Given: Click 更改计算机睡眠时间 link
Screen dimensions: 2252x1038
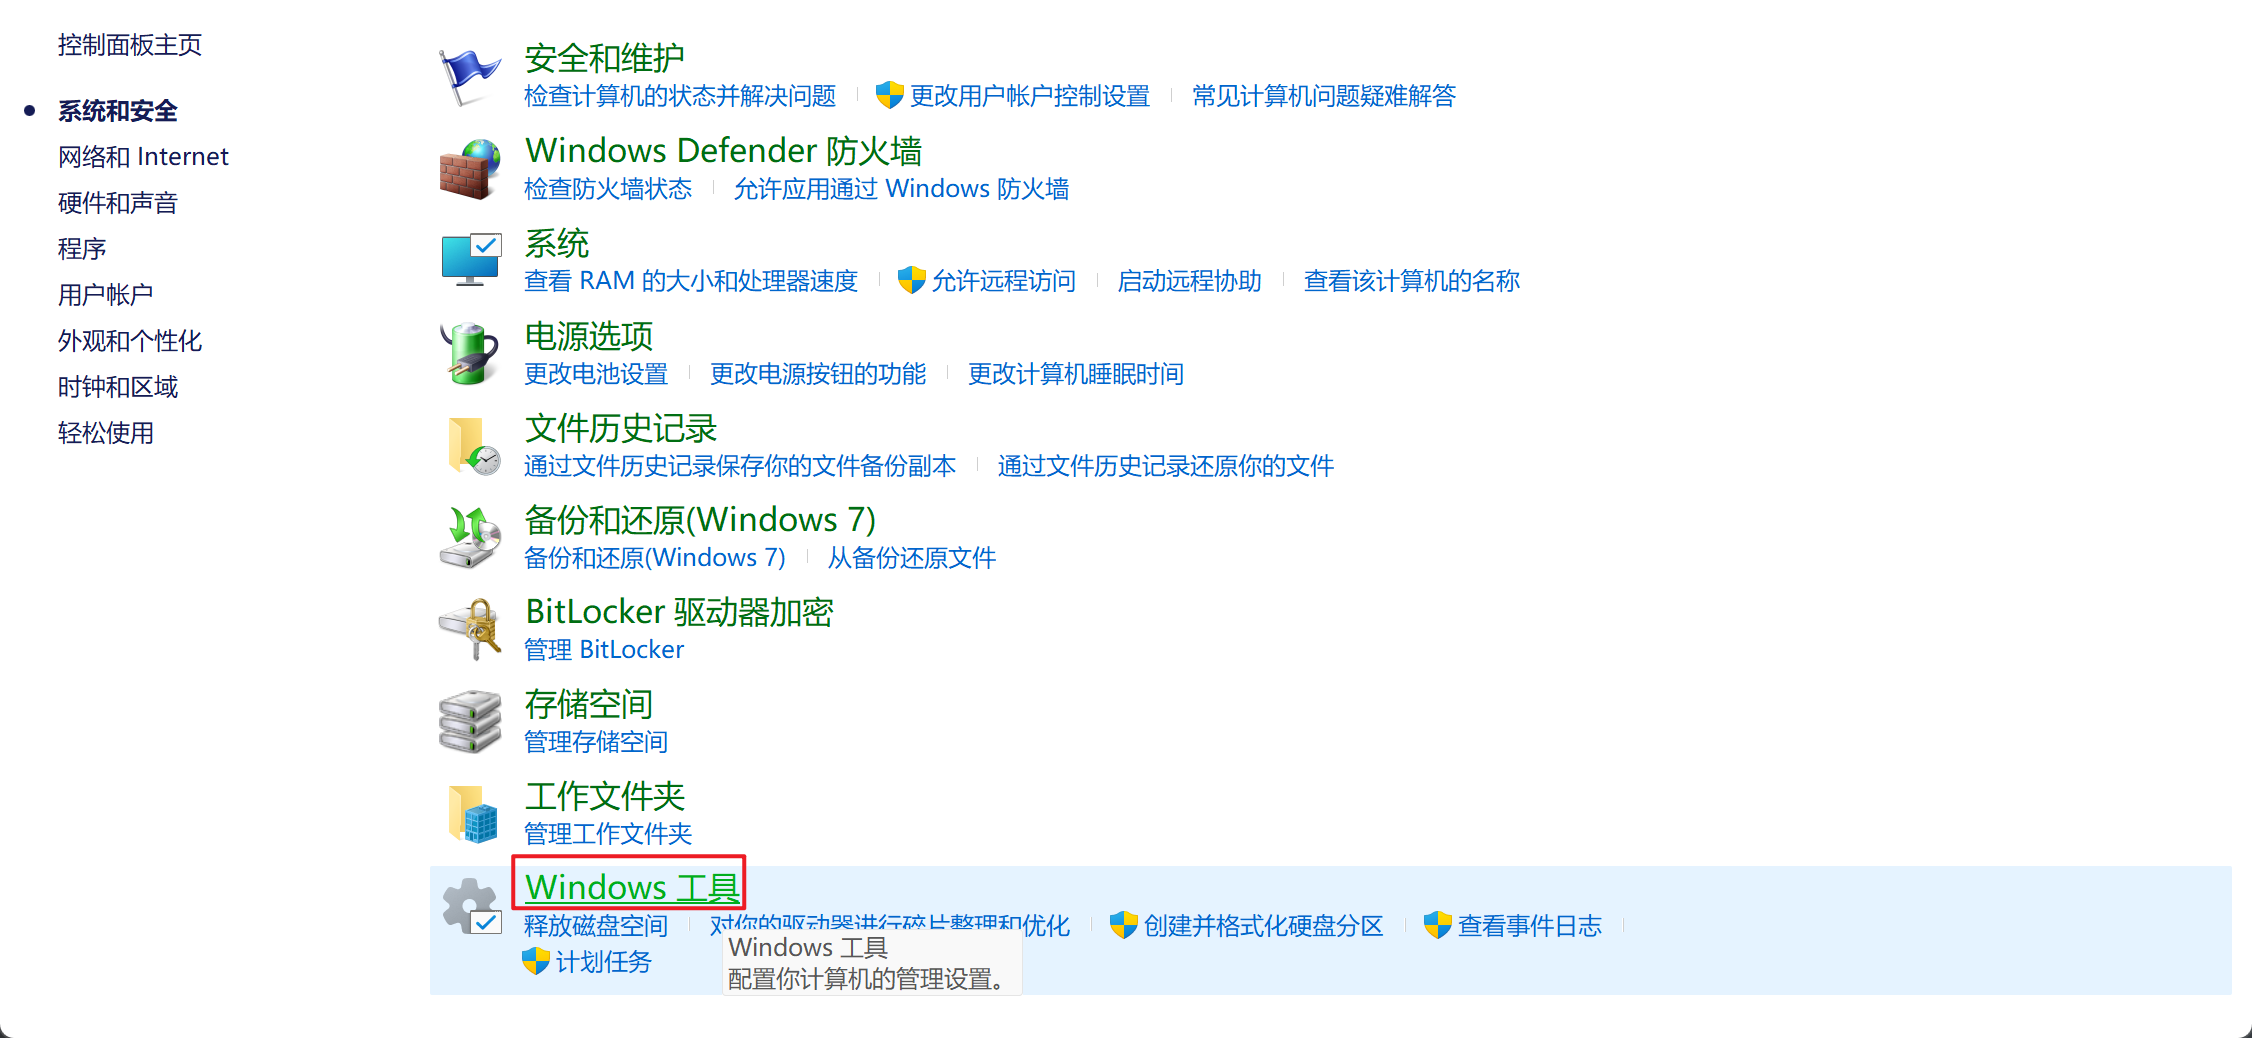Looking at the screenshot, I should [x=1076, y=373].
